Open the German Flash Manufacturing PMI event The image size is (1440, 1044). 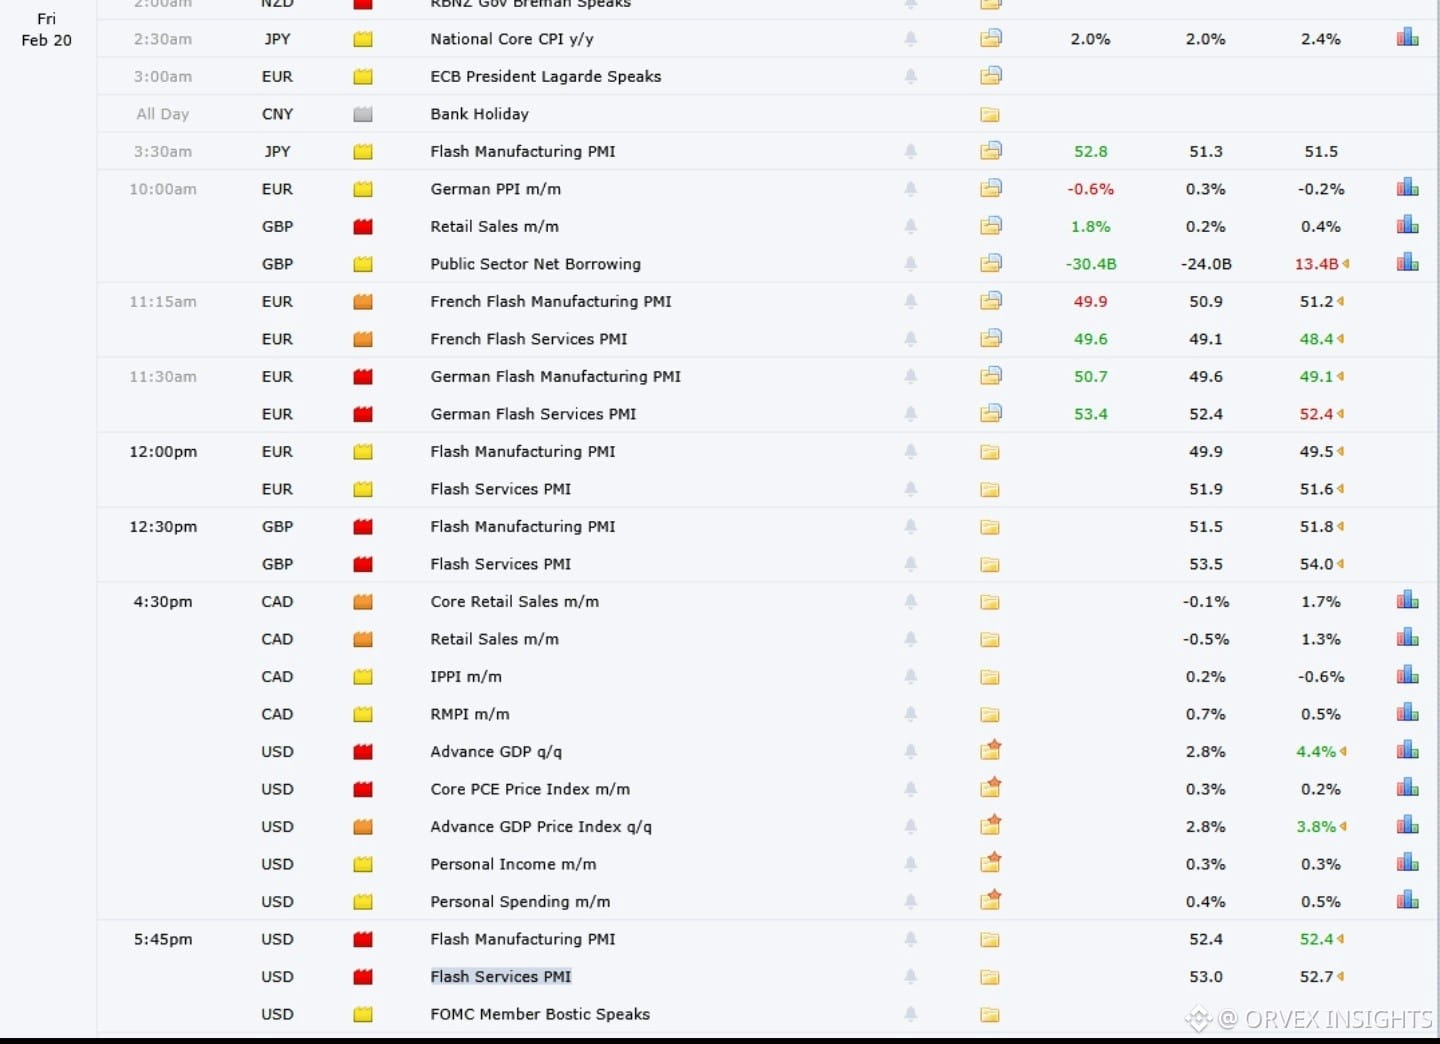(555, 376)
